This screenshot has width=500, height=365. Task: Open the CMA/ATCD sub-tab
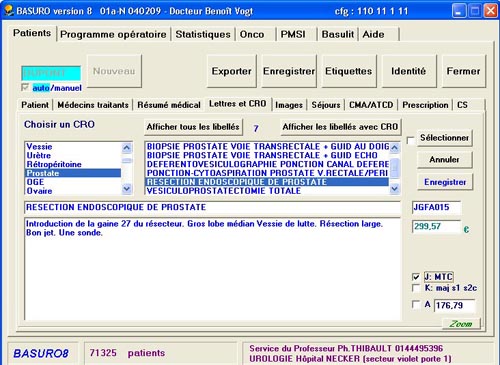[371, 105]
